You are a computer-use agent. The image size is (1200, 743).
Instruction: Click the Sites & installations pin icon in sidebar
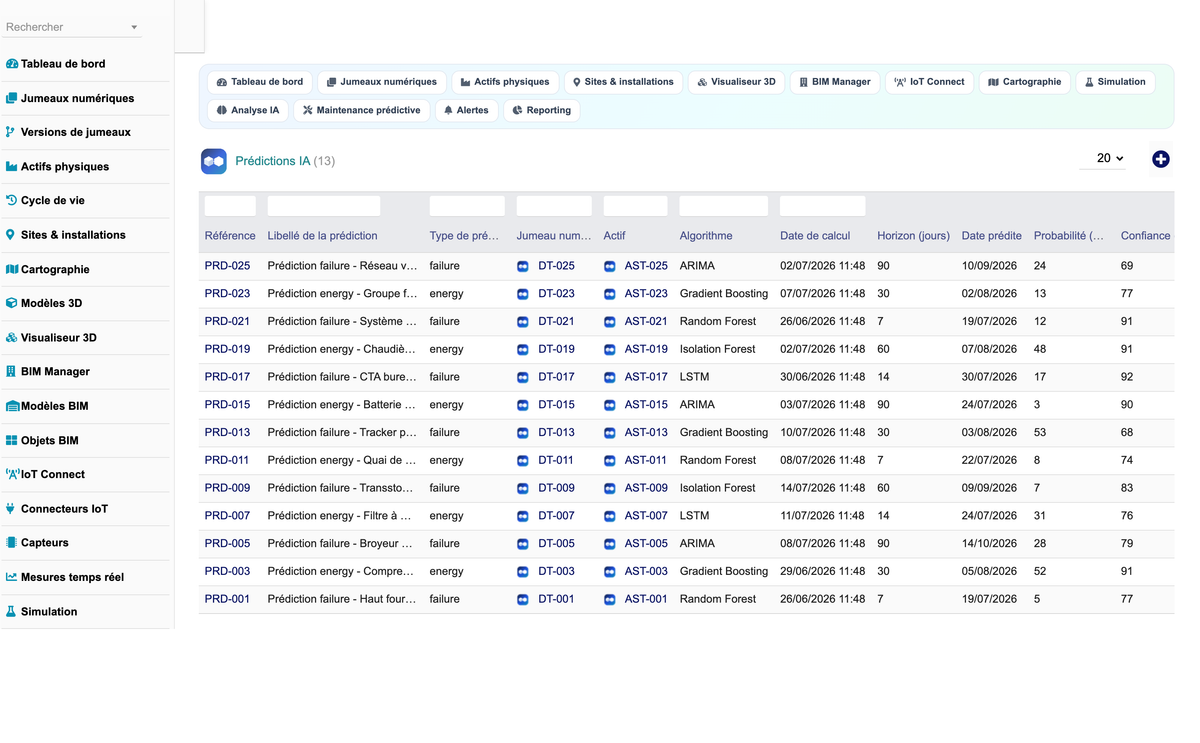11,235
